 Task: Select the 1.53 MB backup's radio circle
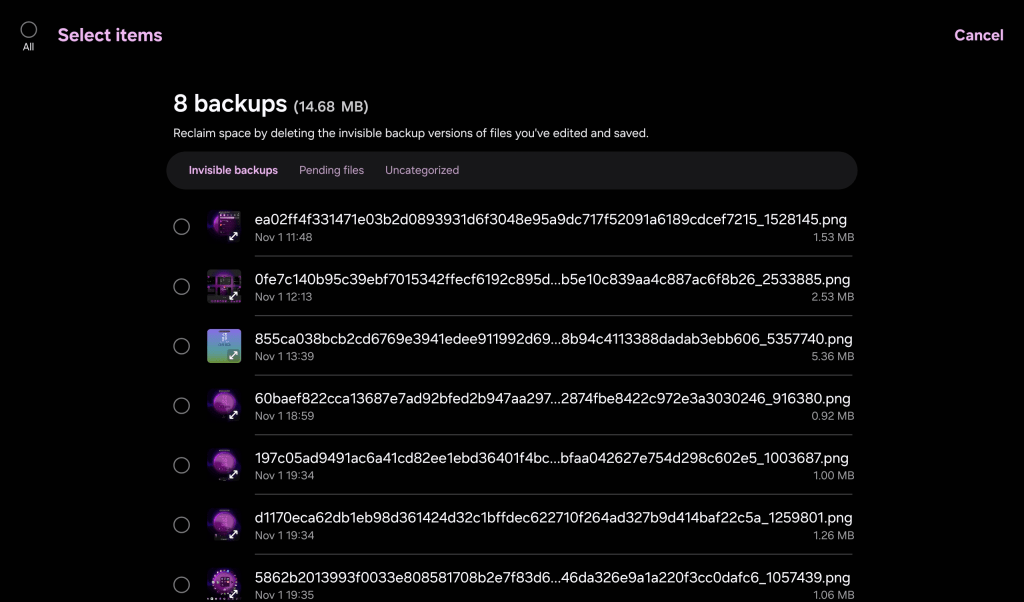(x=181, y=227)
